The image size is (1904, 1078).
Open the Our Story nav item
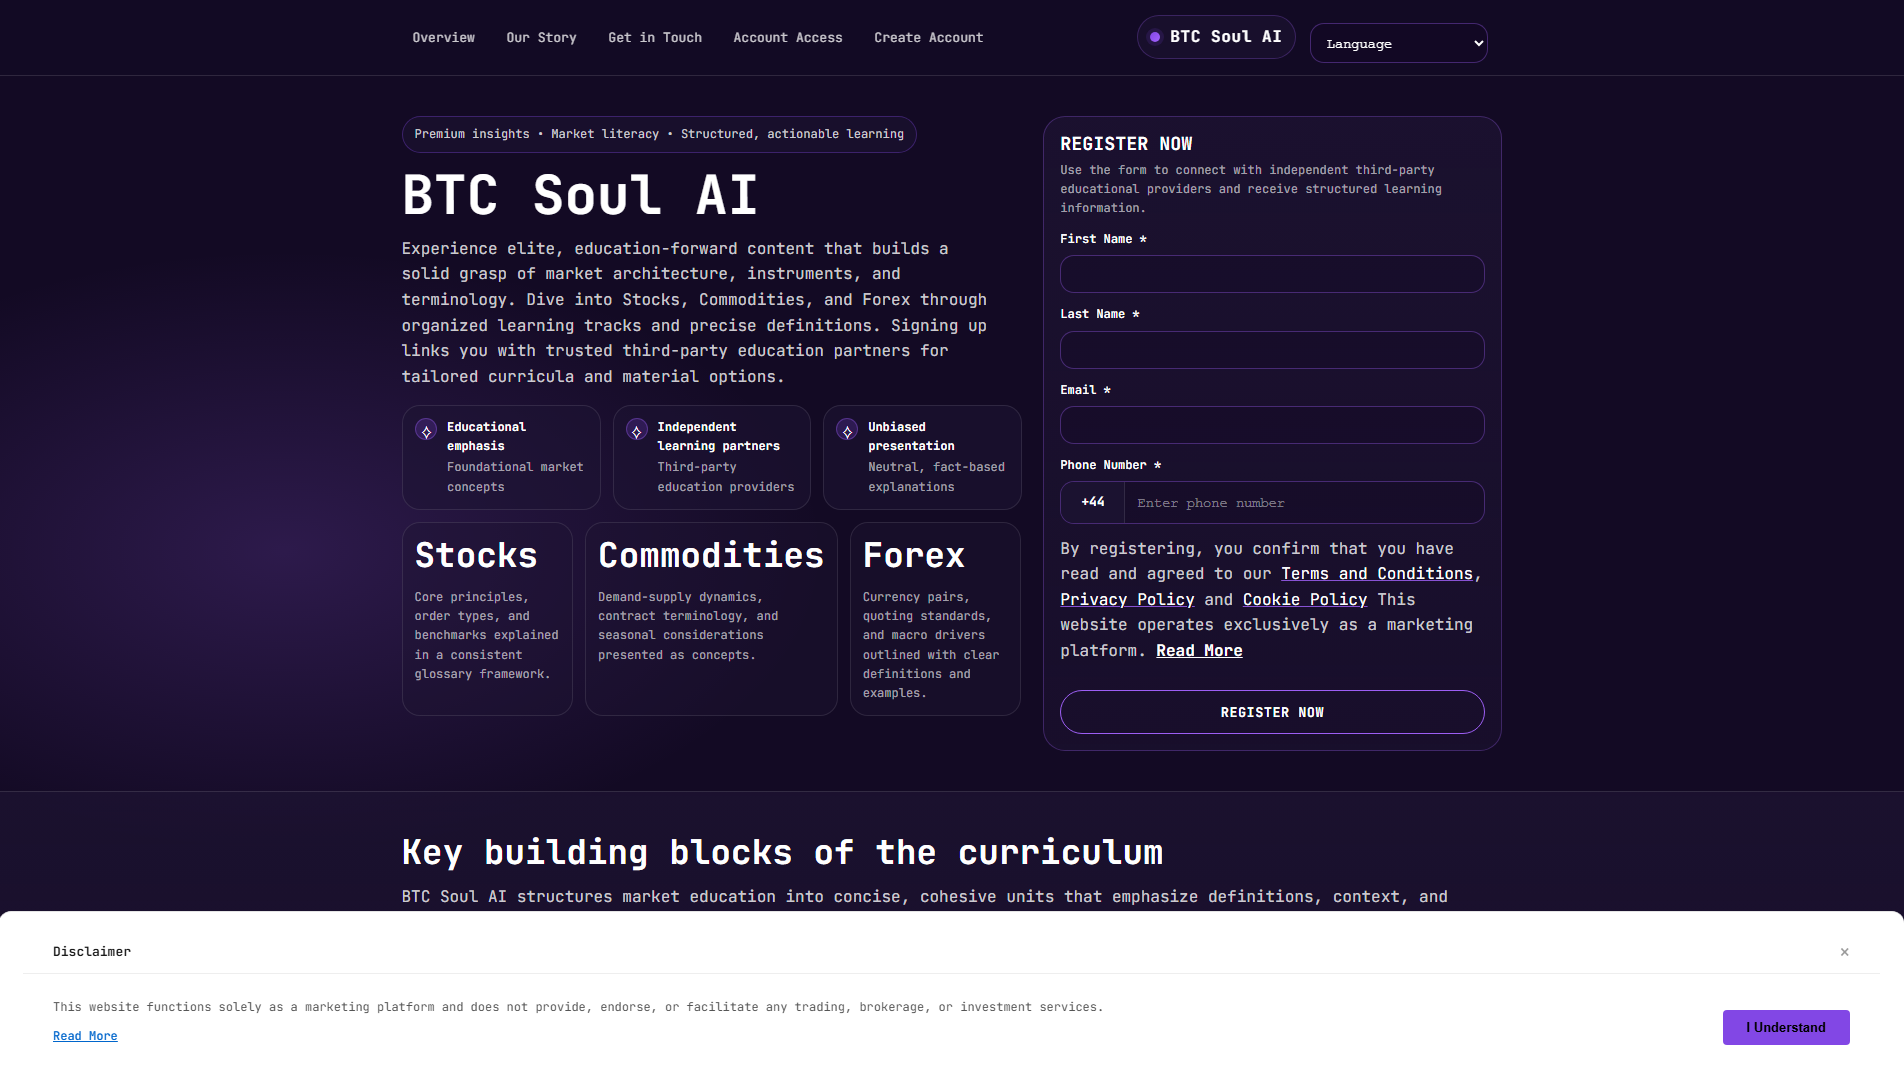point(541,38)
